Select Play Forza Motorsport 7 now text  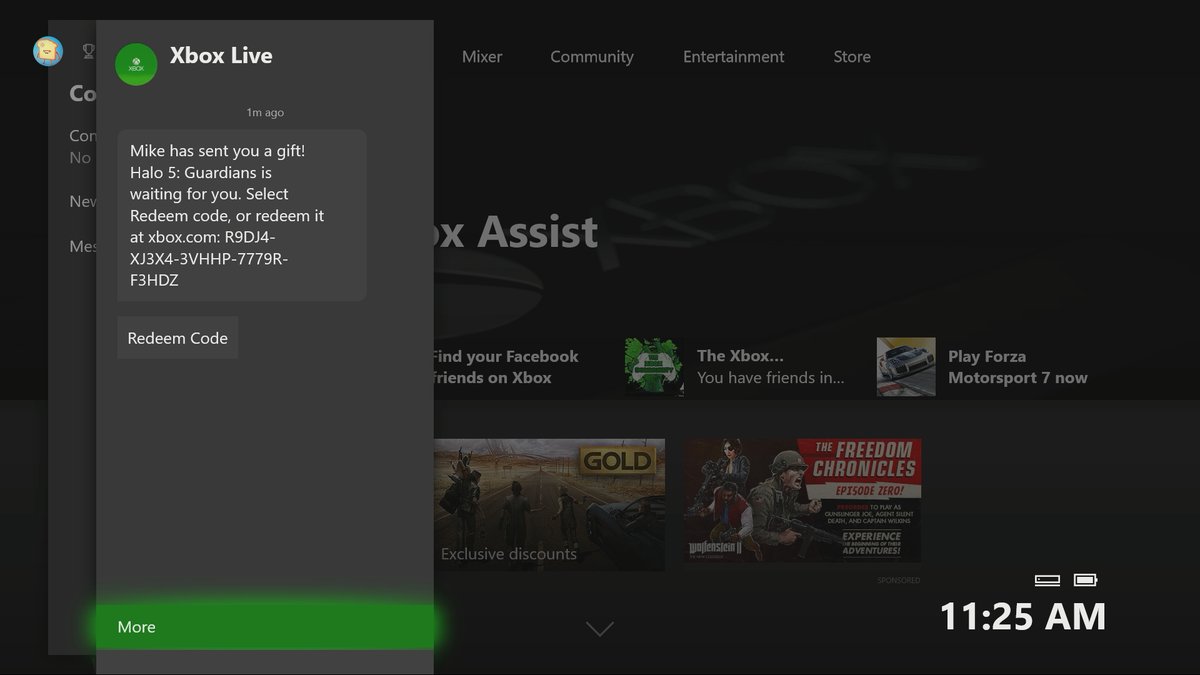(1018, 367)
